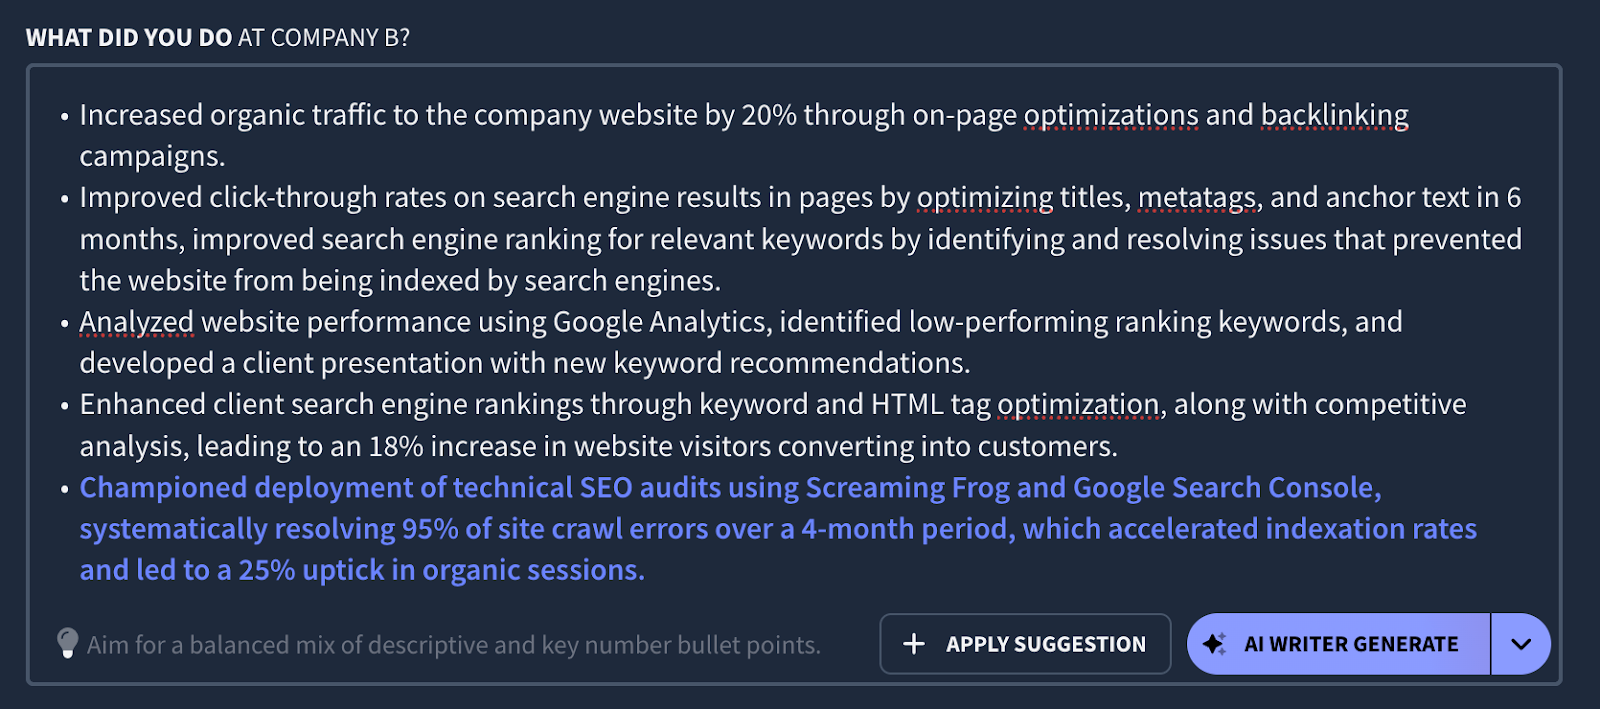
Task: Click the misspelled word 'metatags'
Action: click(1195, 197)
